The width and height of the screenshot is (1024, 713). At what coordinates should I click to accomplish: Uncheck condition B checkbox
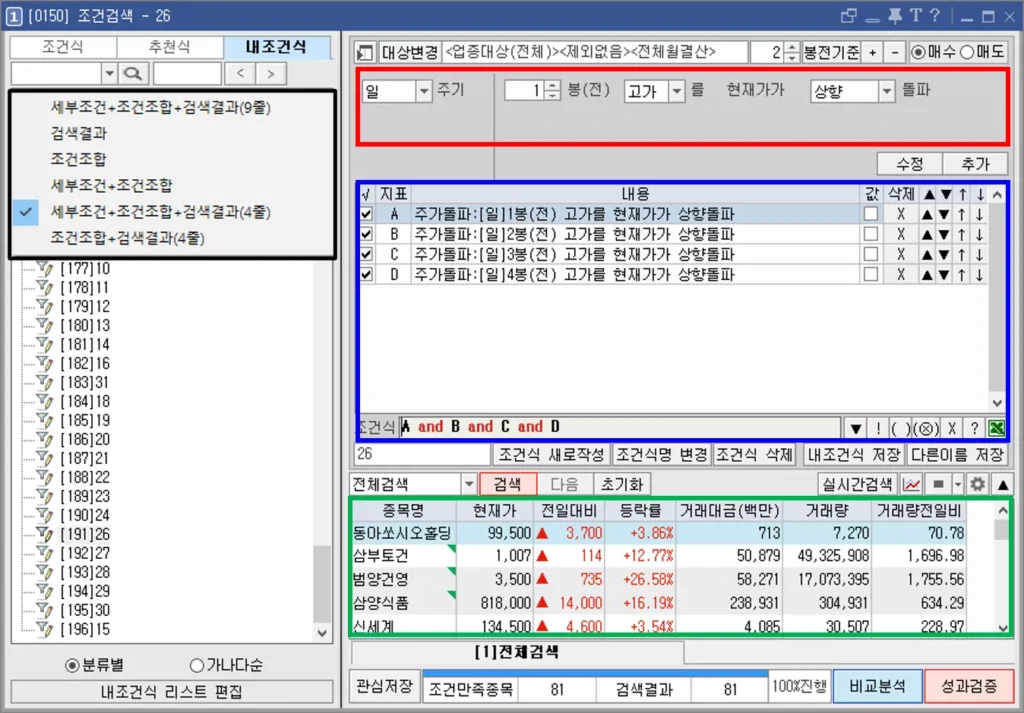point(366,234)
